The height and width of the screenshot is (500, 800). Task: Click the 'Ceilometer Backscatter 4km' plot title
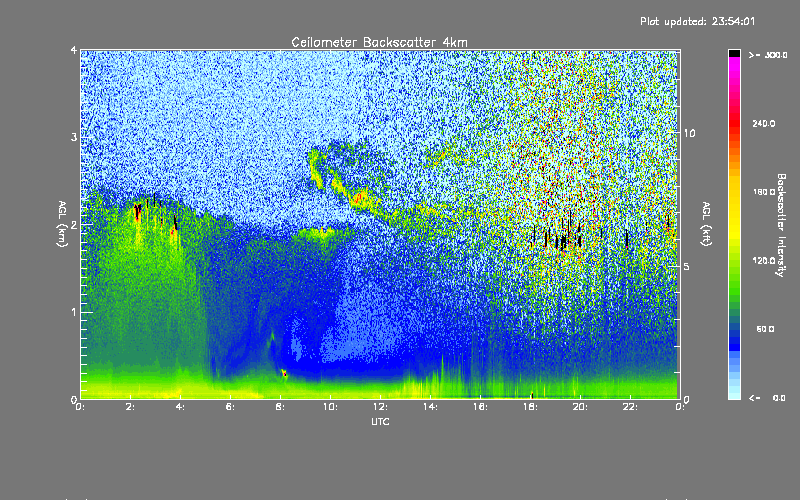[x=379, y=42]
